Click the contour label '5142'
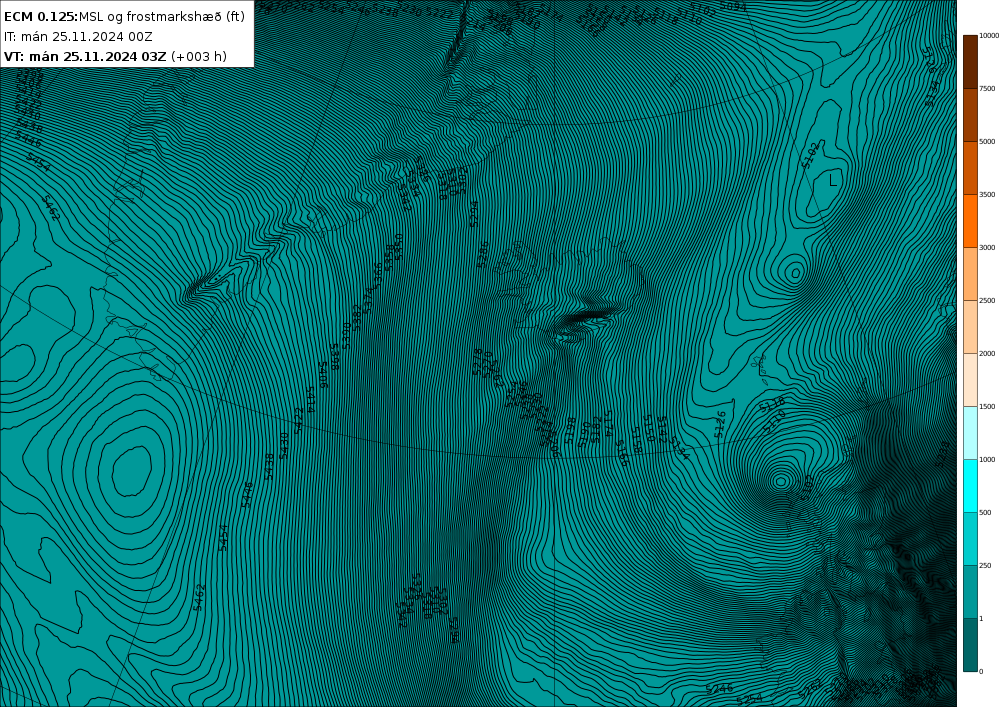This screenshot has height=707, width=1000. (662, 430)
